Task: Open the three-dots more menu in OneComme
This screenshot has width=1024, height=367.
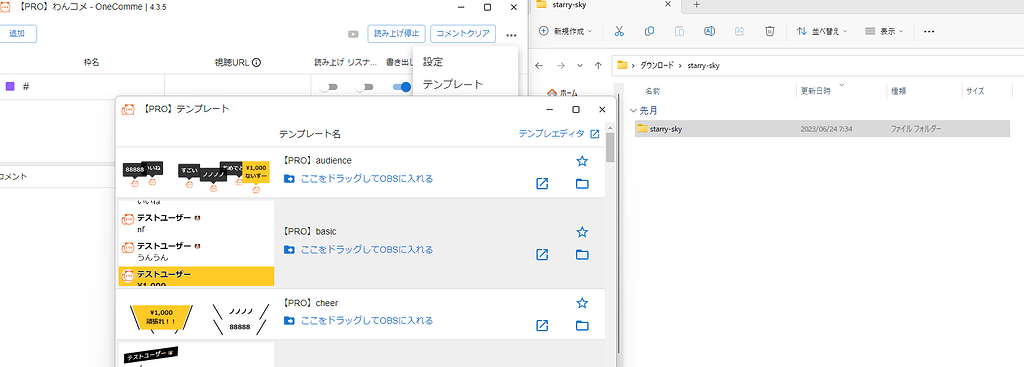Action: coord(511,34)
